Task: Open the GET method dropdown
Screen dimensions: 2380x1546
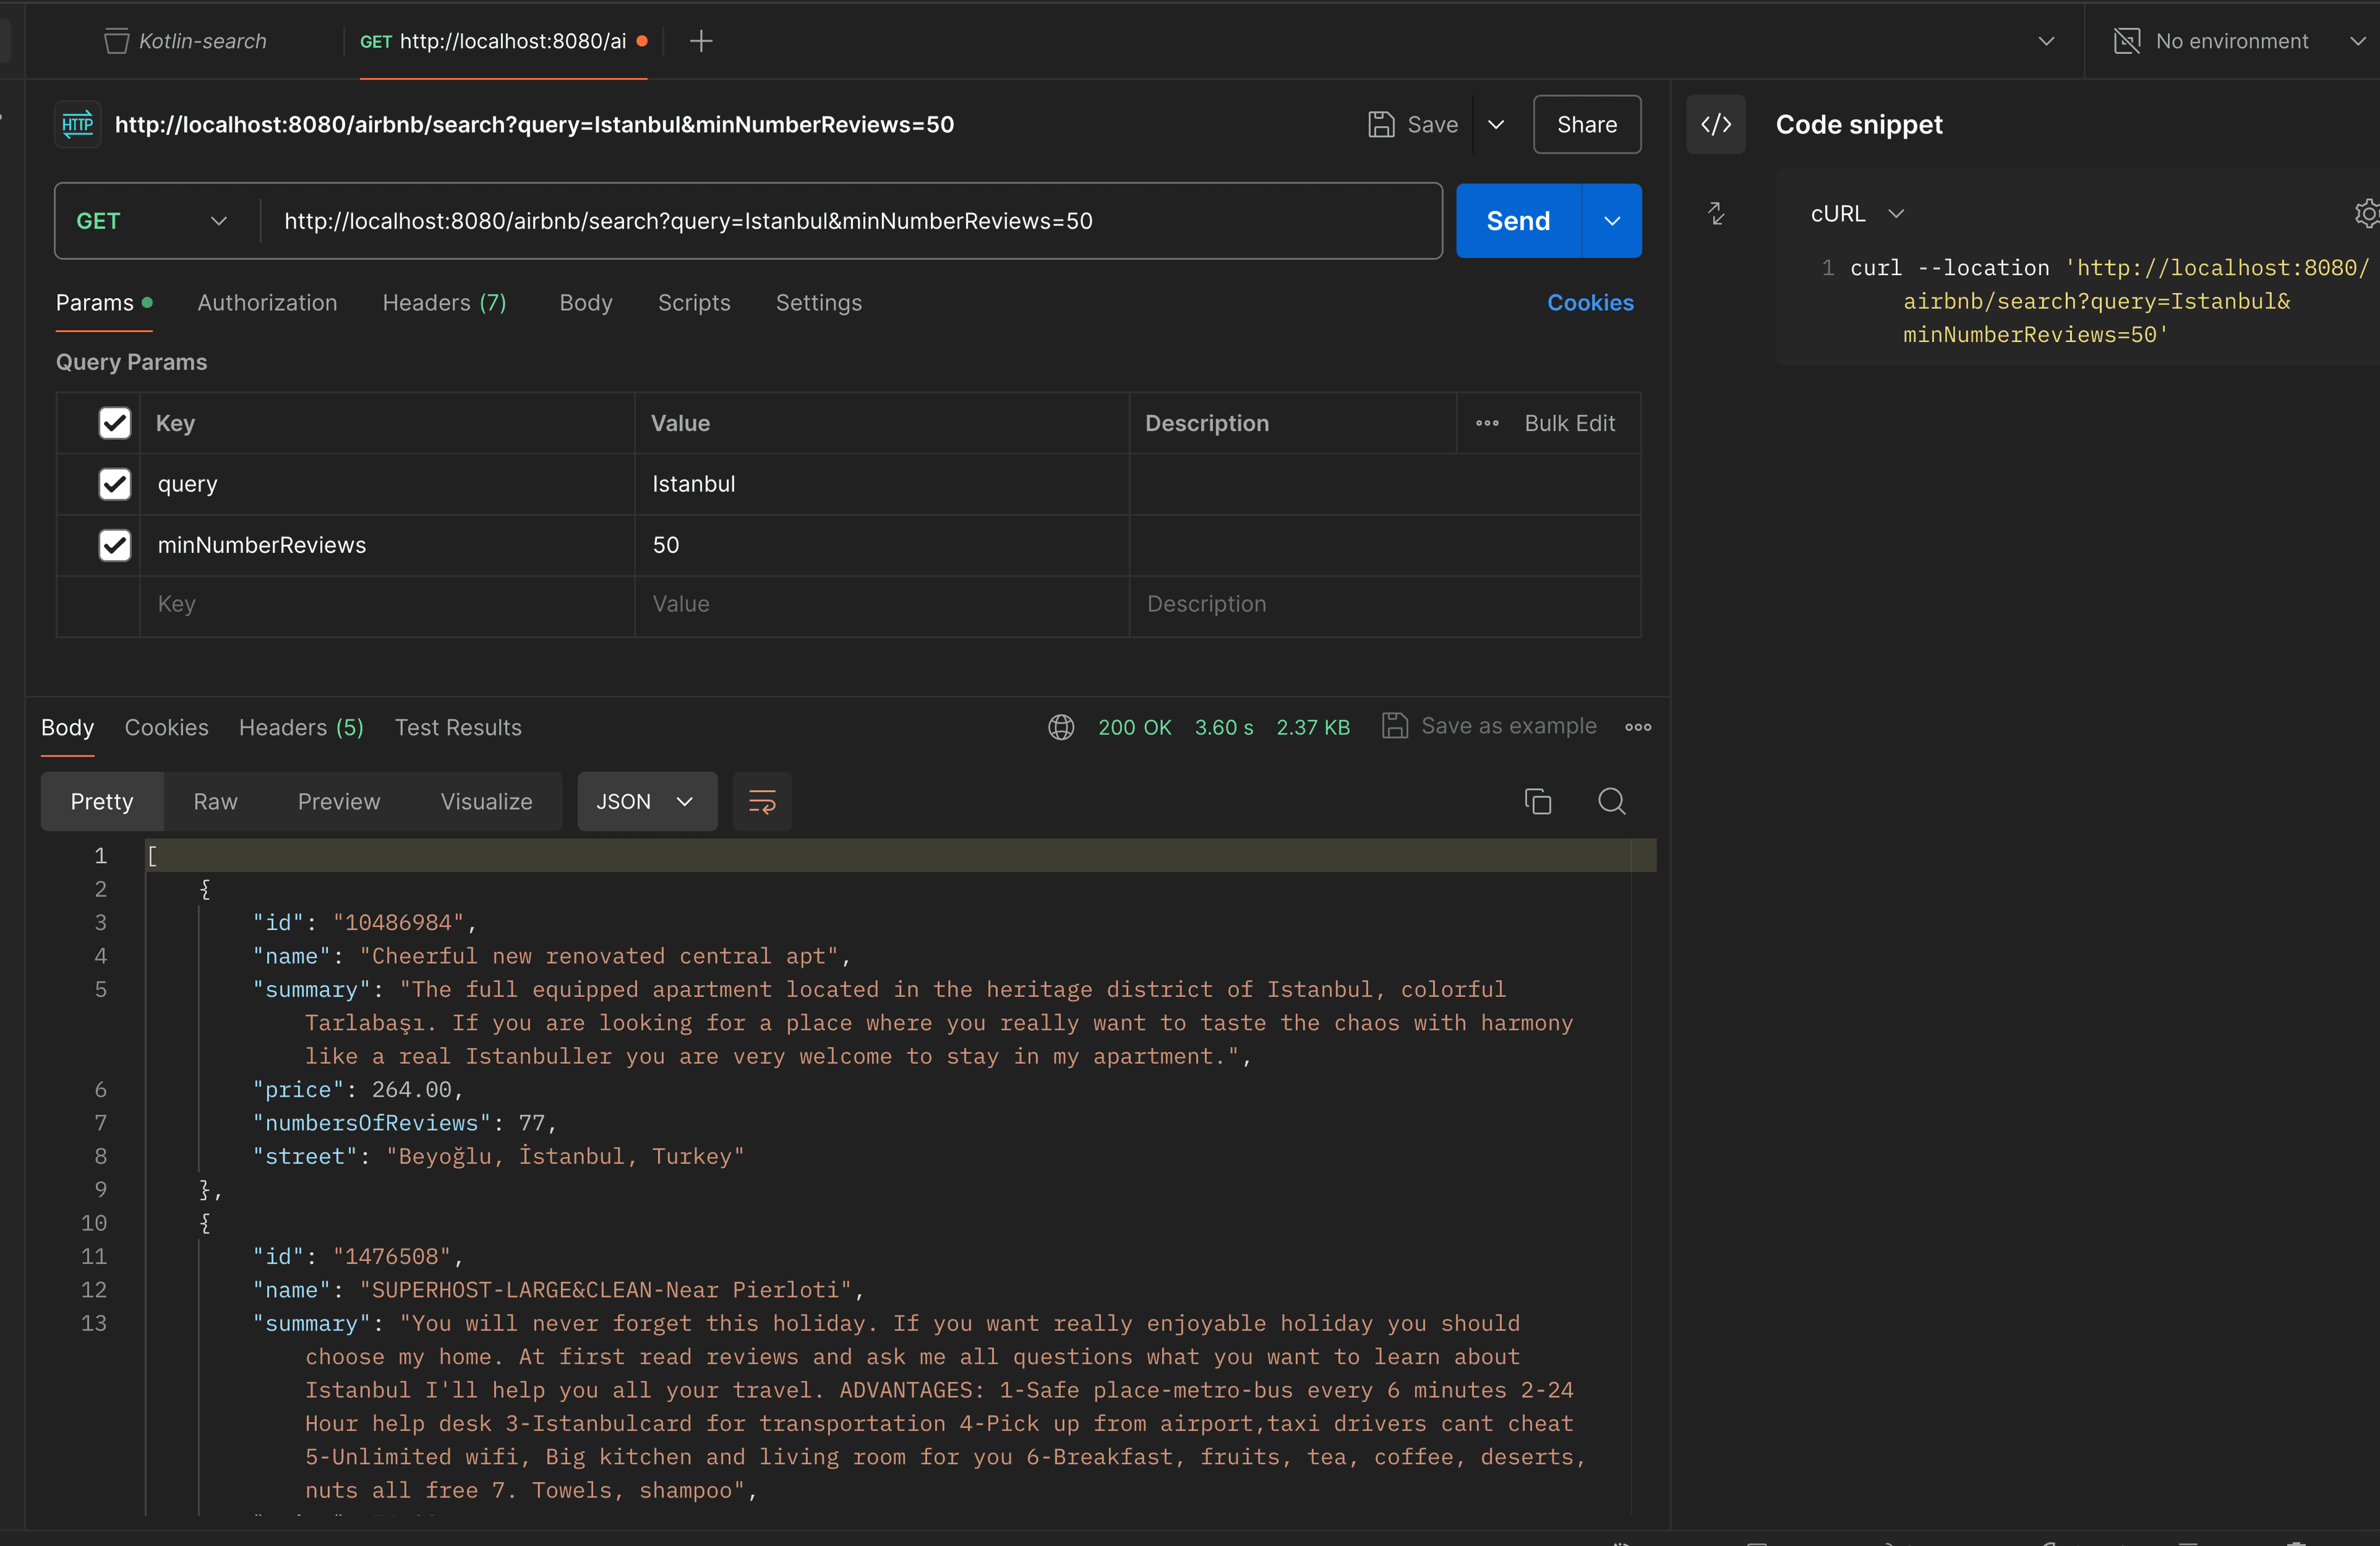Action: (x=152, y=221)
